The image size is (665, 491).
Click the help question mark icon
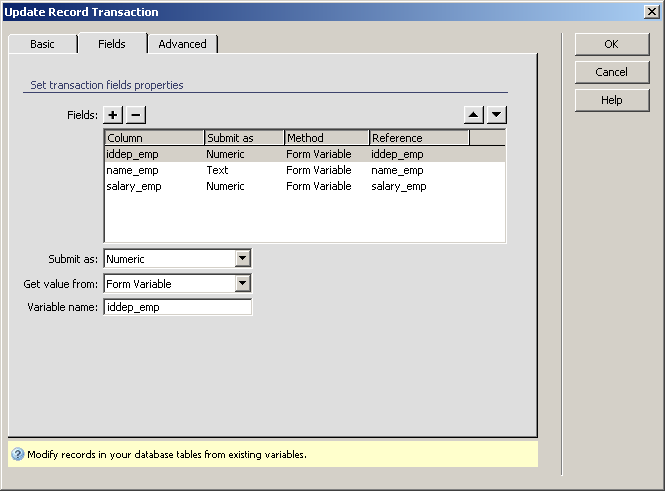pyautogui.click(x=17, y=454)
